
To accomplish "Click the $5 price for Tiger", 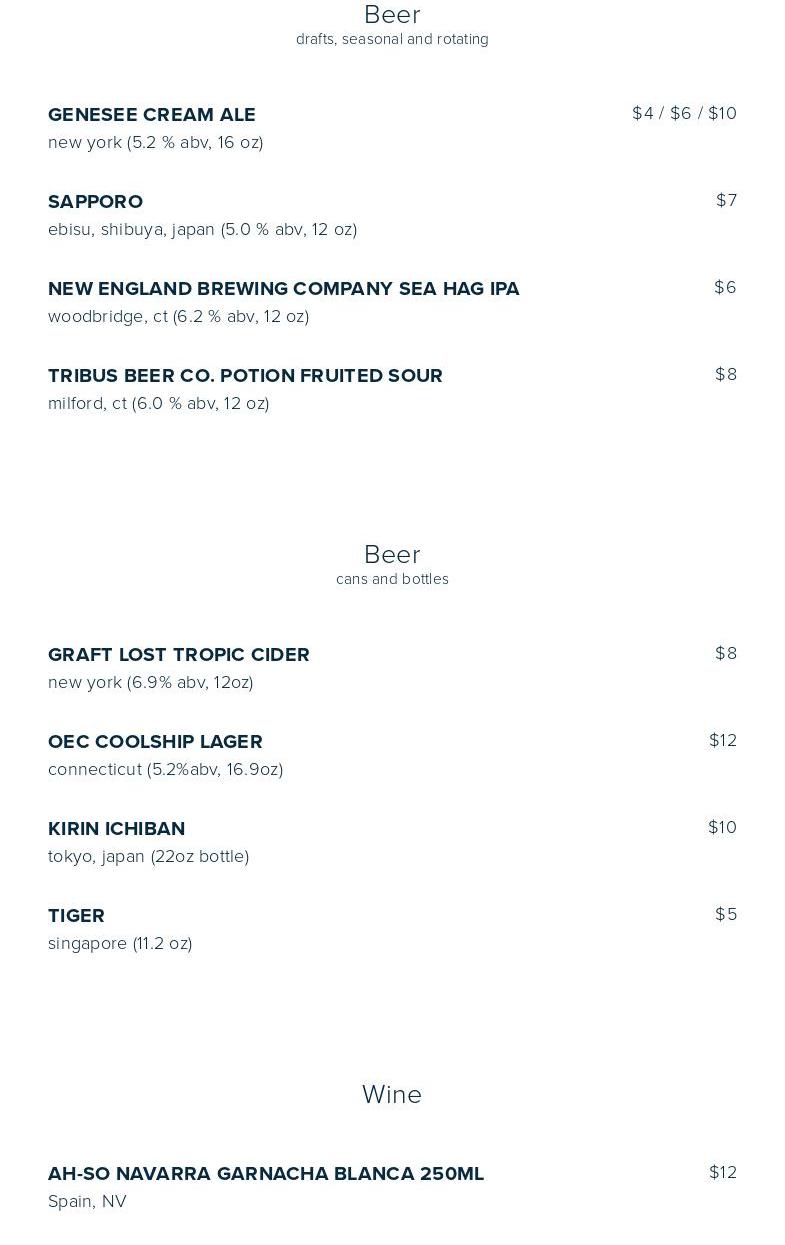I will [726, 915].
